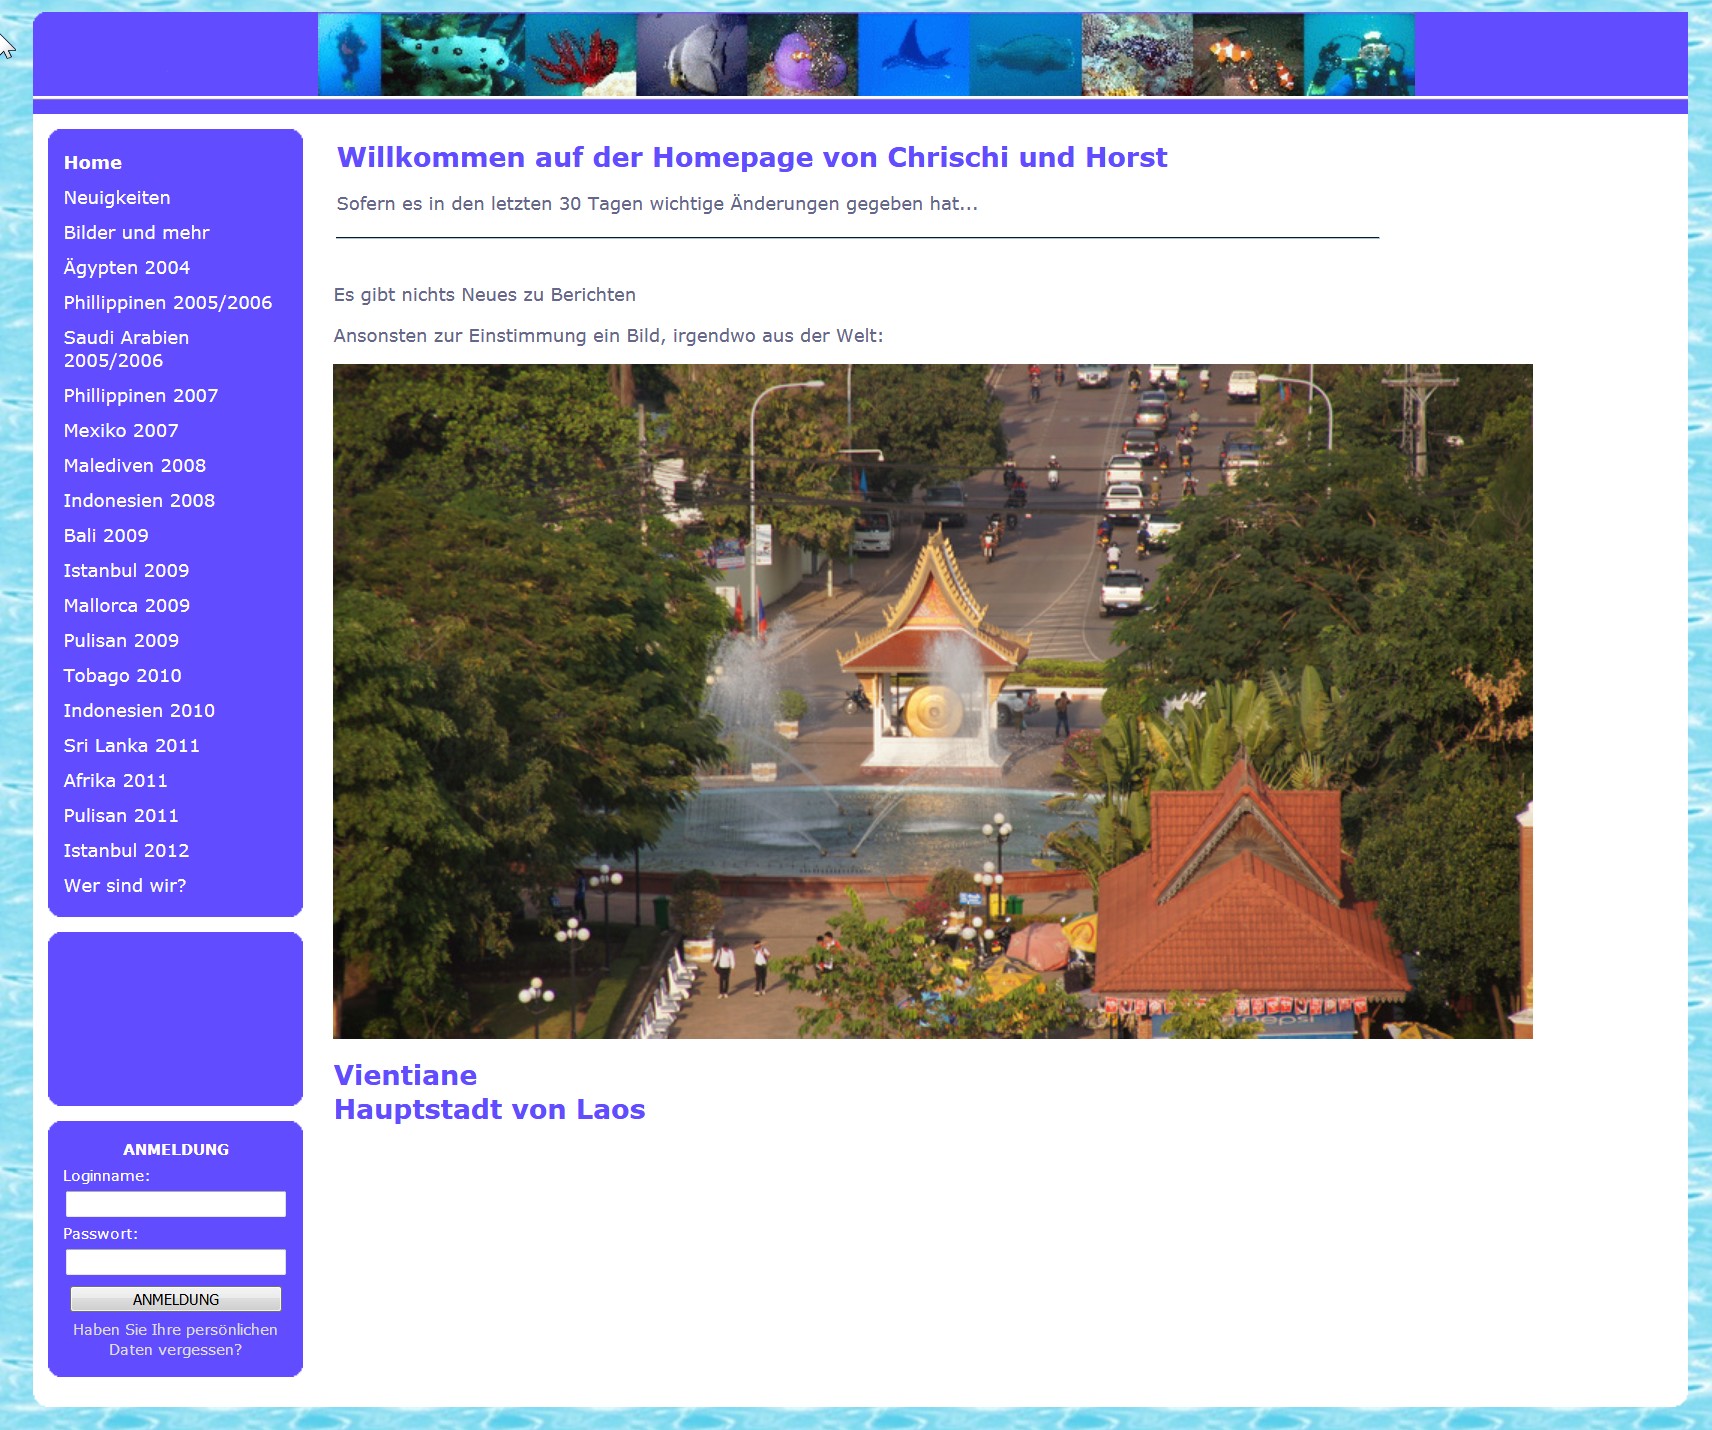This screenshot has width=1712, height=1430.
Task: Open the Home menu item
Action: click(93, 163)
